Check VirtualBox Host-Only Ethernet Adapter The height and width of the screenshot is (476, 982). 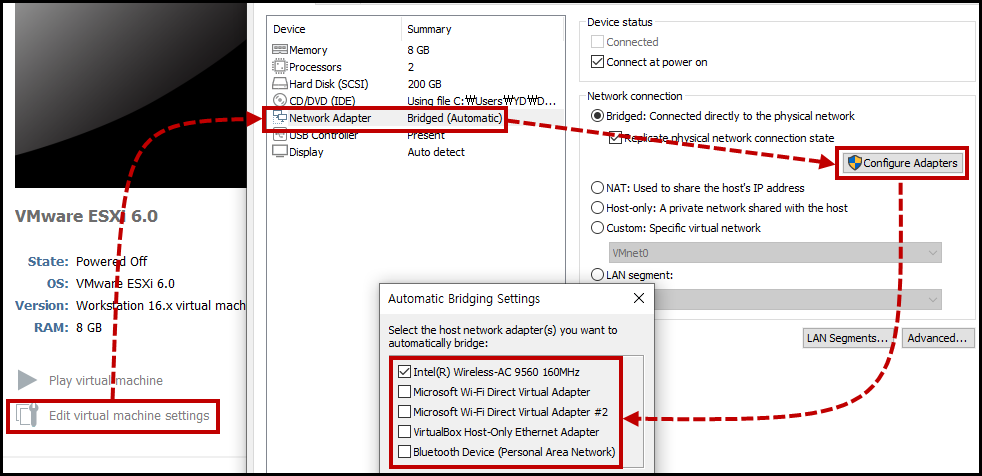click(x=405, y=432)
